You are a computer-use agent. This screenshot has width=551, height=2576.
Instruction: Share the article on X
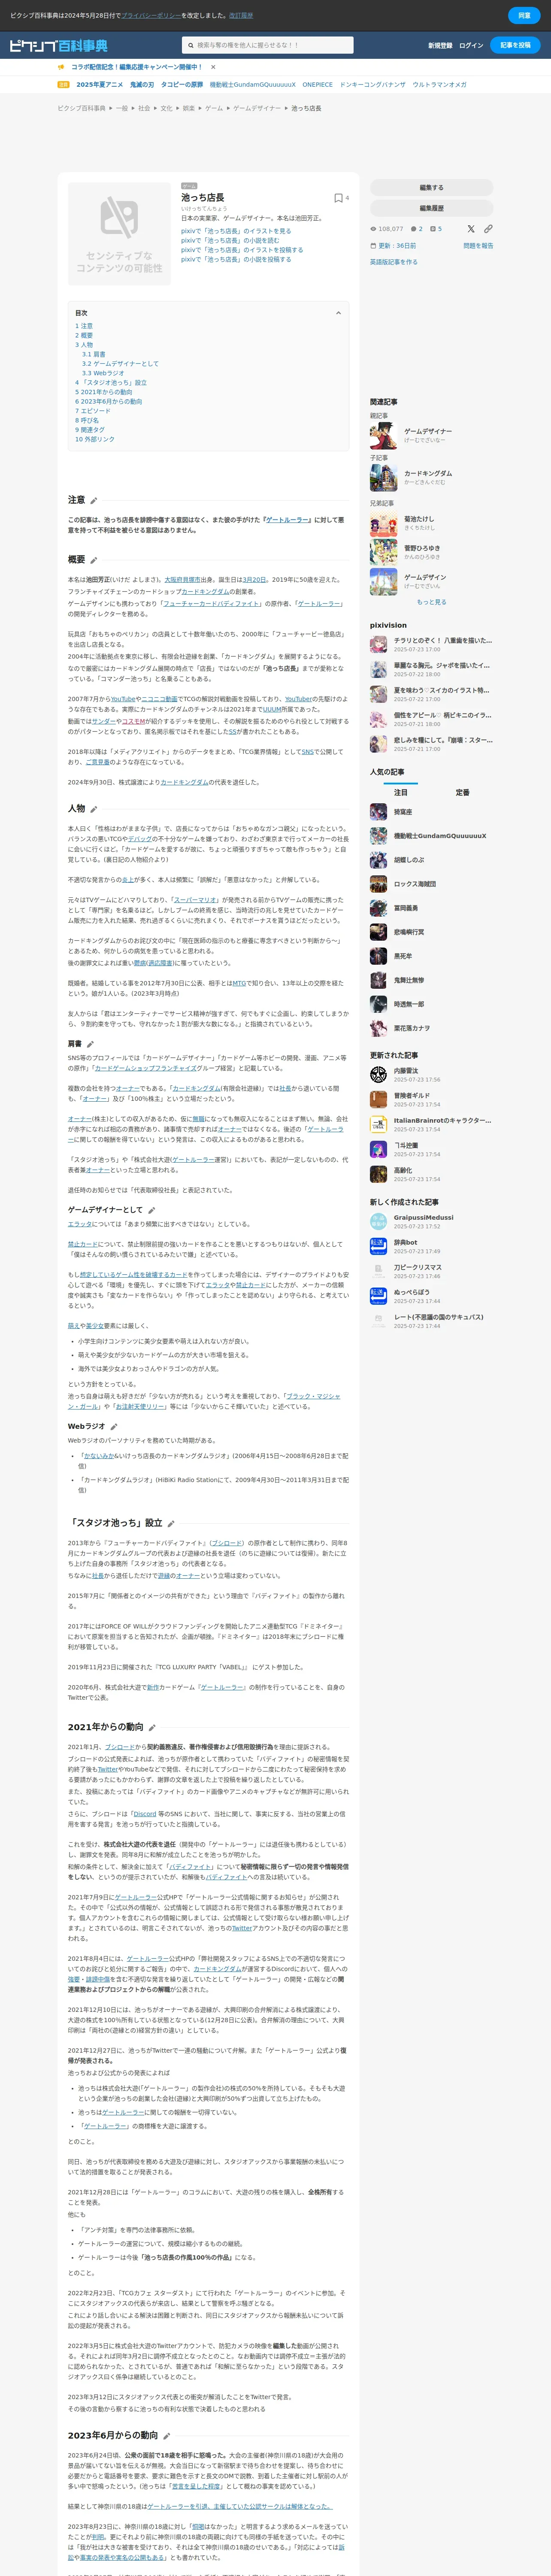pyautogui.click(x=471, y=229)
